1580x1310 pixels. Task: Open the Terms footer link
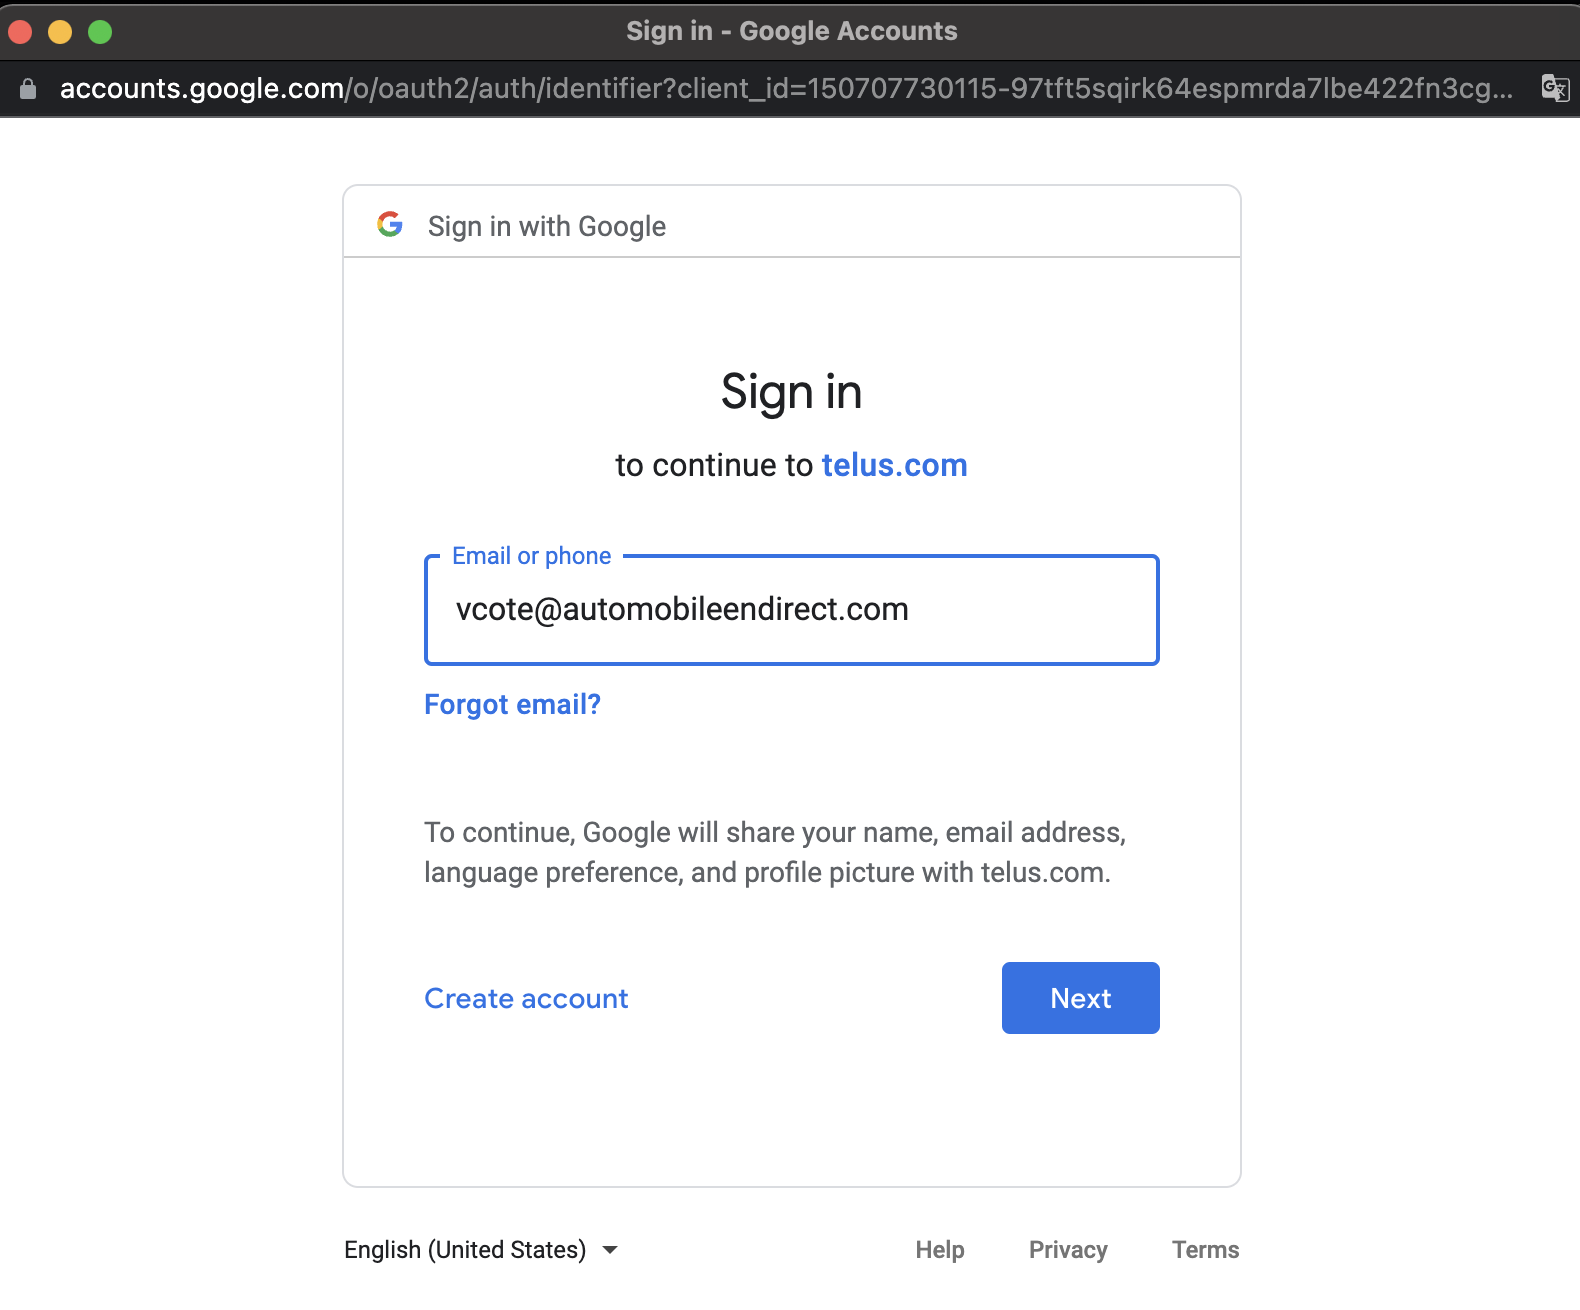1205,1250
